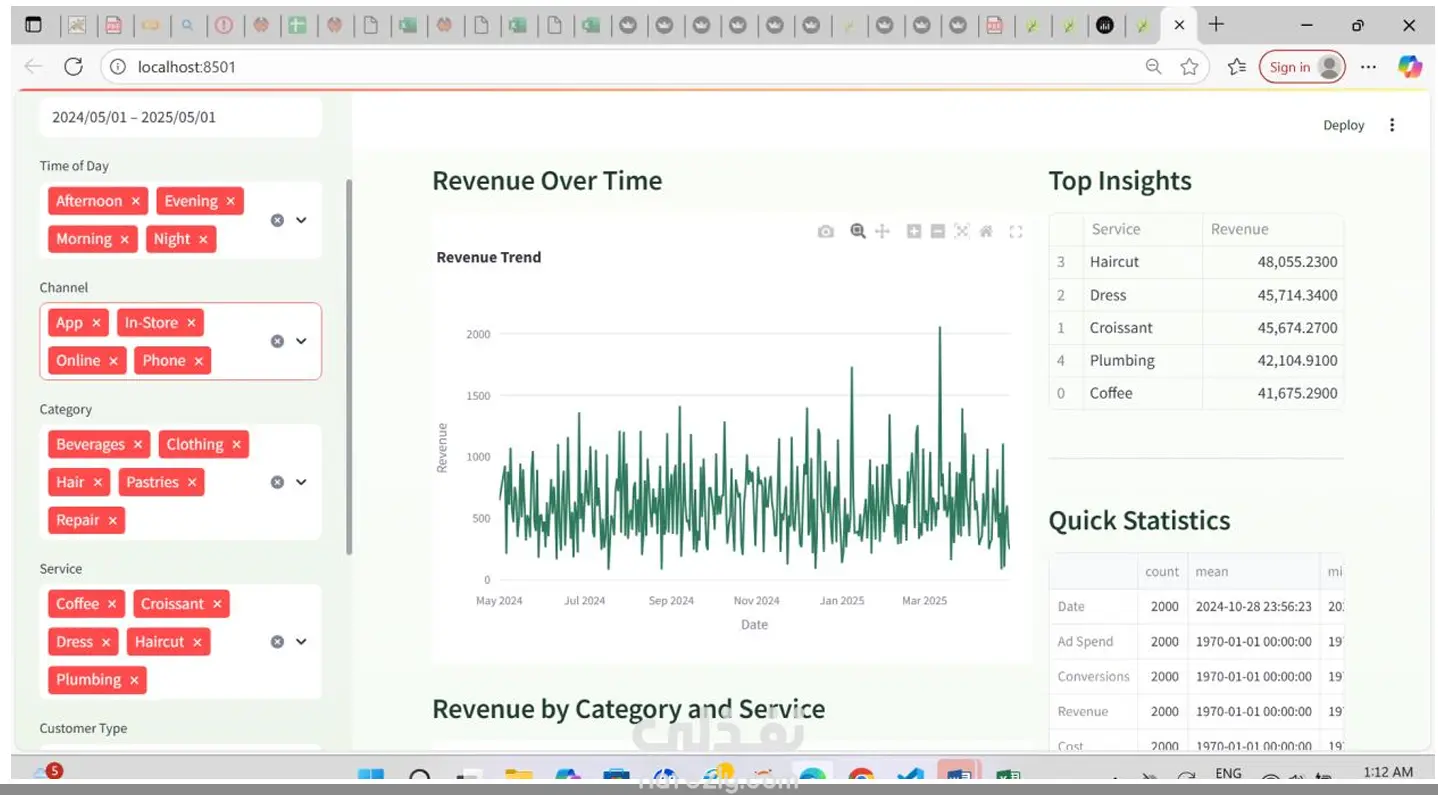
Task: Expand the Channel dropdown
Action: click(x=301, y=341)
